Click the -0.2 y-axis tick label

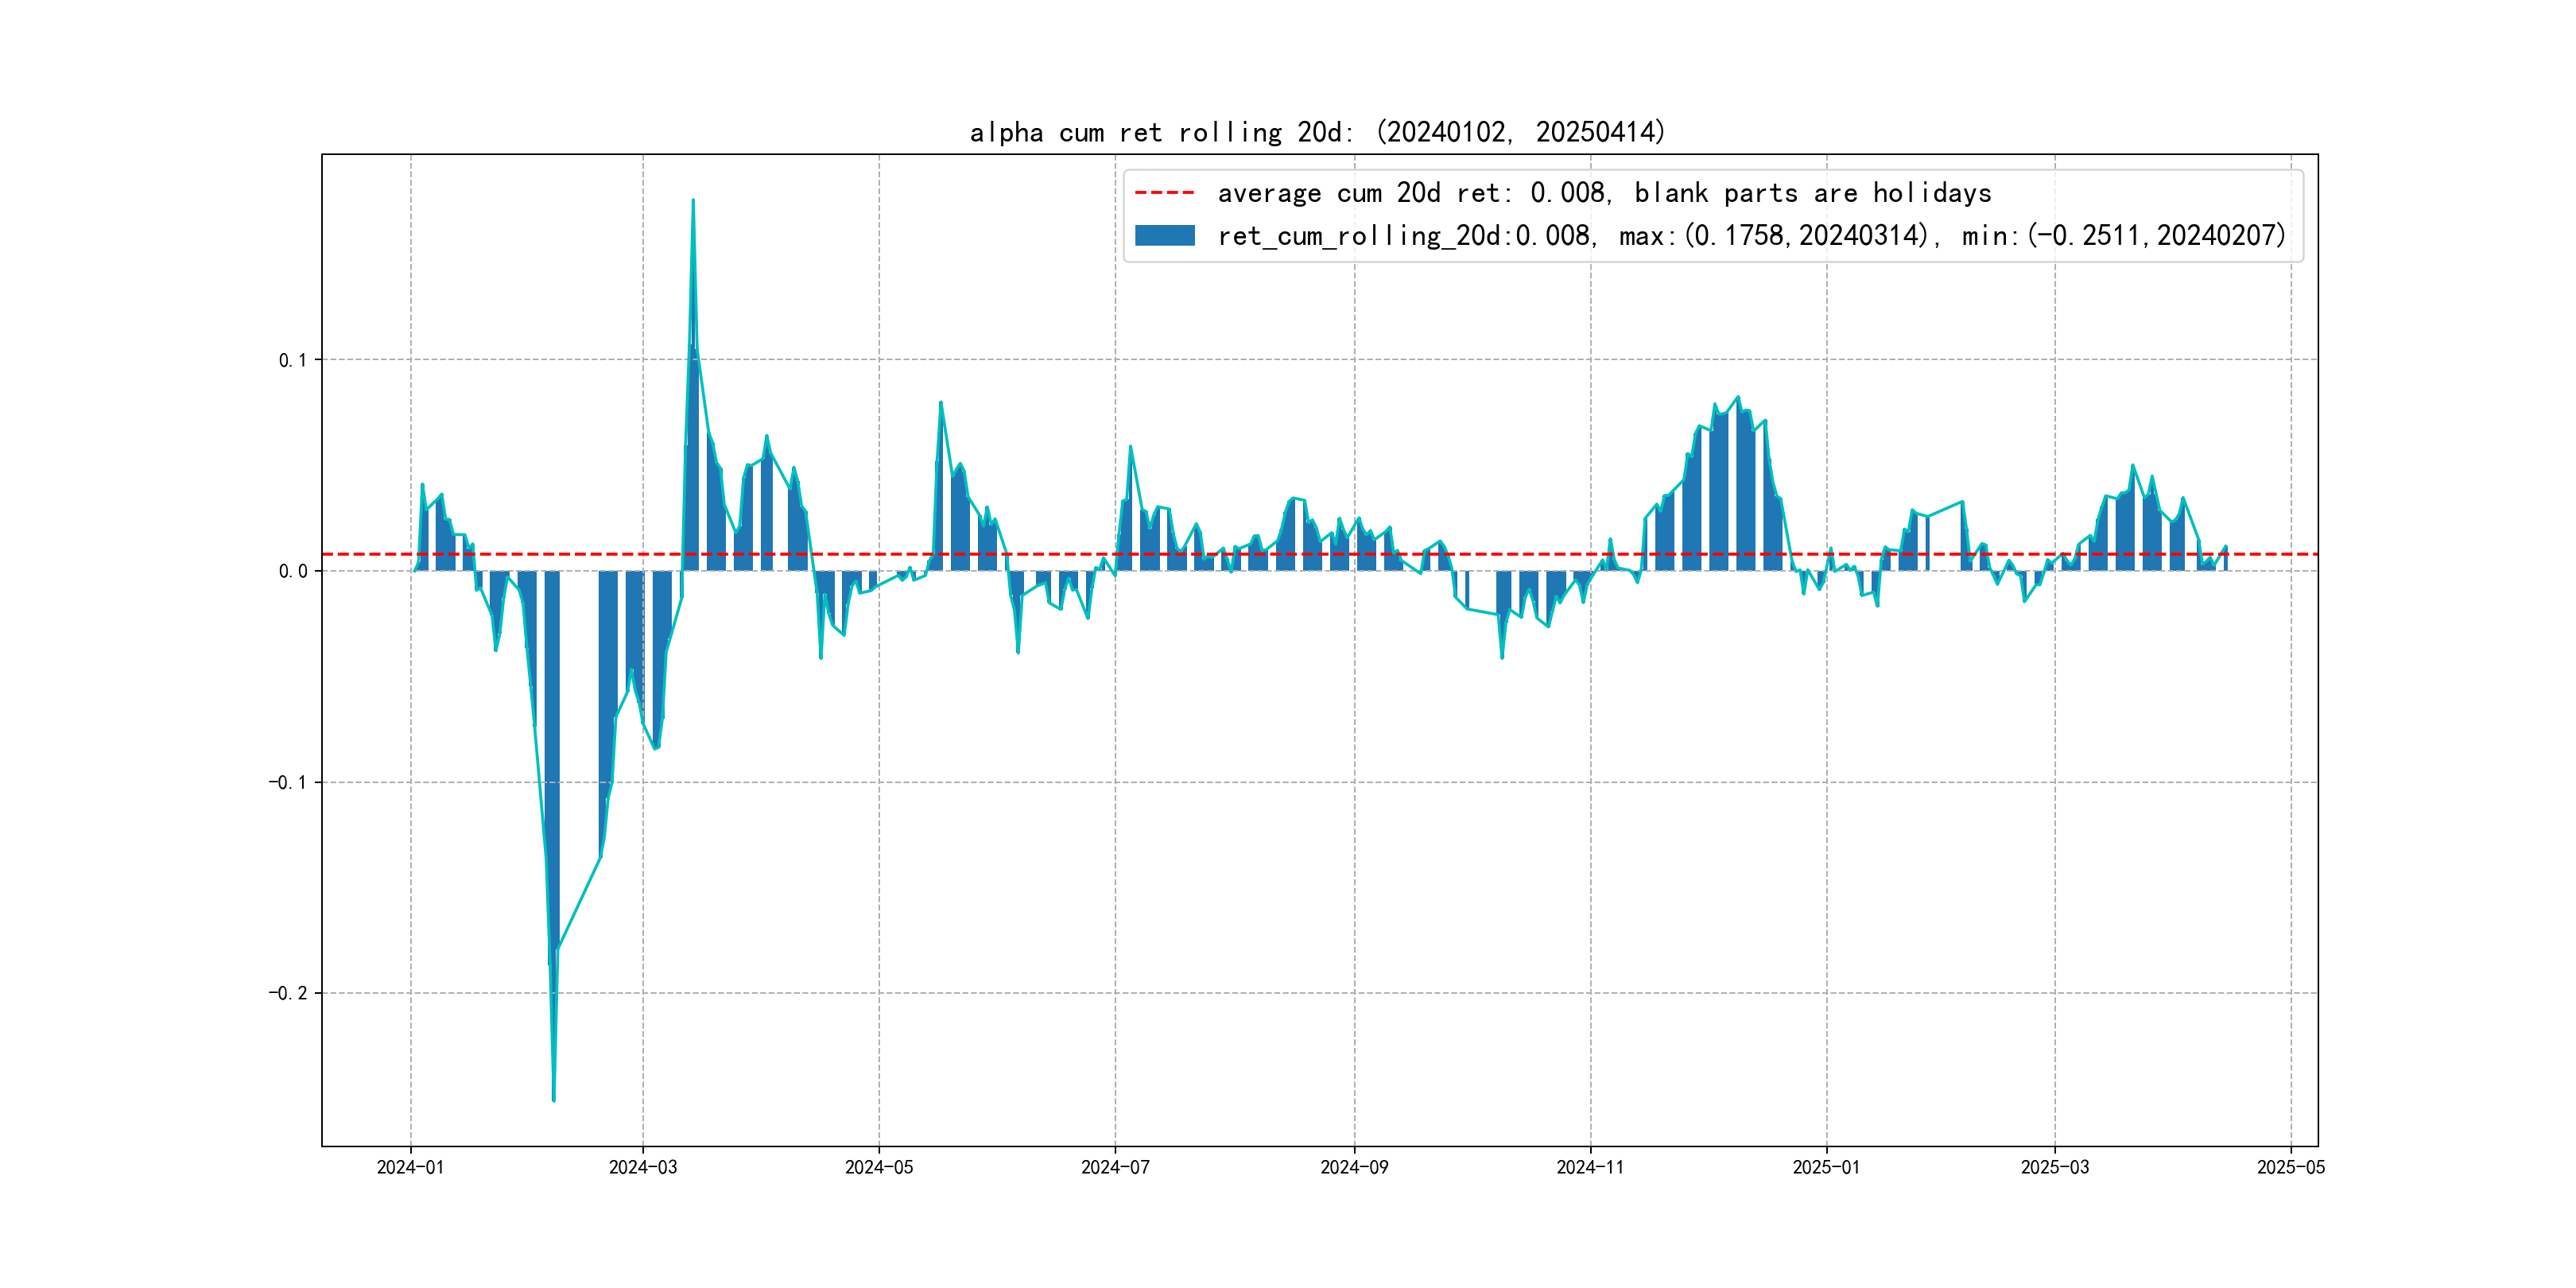click(x=288, y=993)
